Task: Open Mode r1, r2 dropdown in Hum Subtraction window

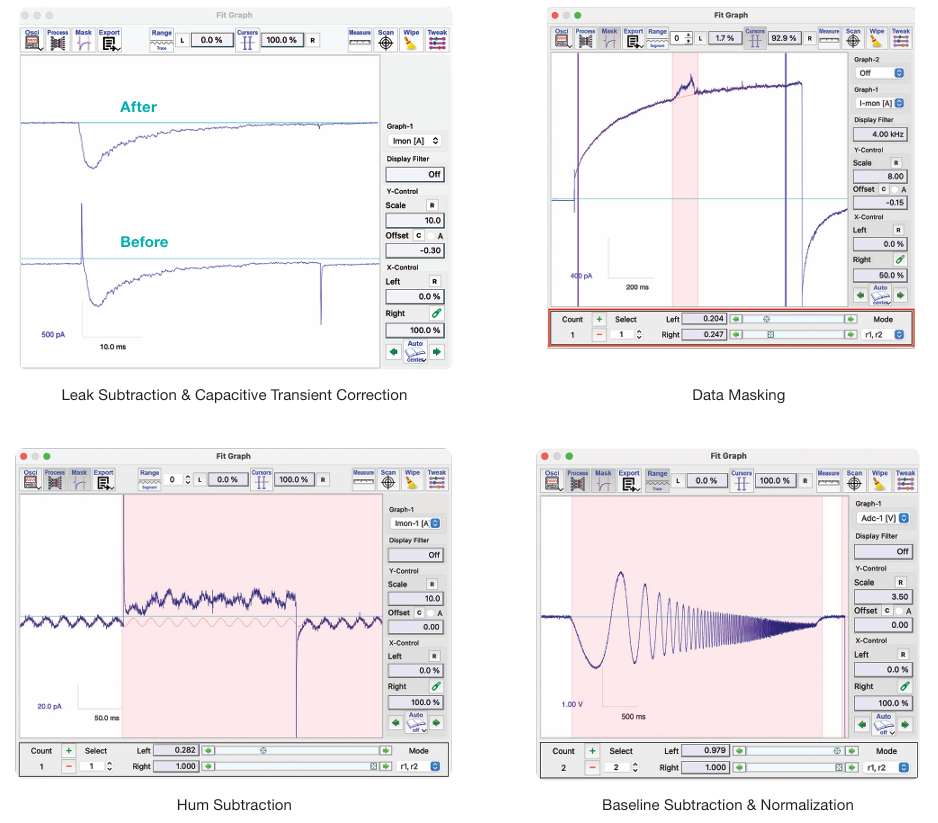Action: click(419, 766)
